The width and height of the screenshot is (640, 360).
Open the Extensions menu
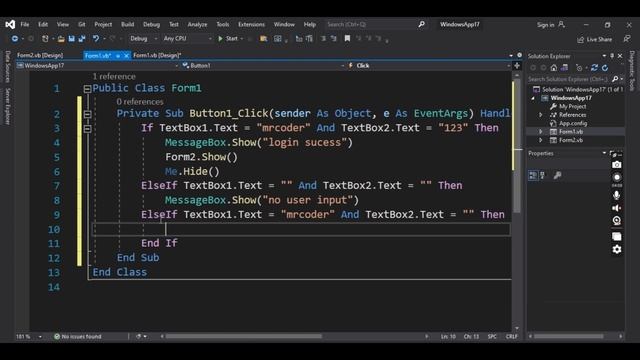[251, 24]
